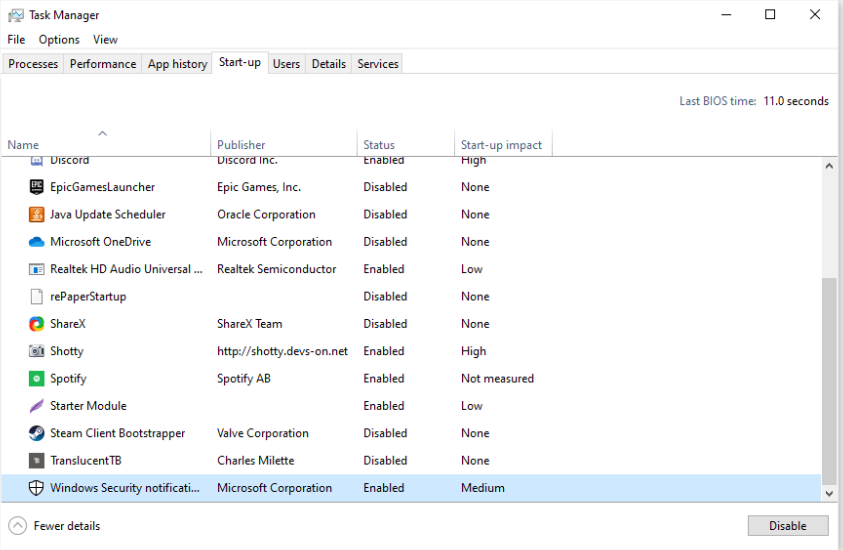The height and width of the screenshot is (550, 843).
Task: Click the Spotify AB publisher cell
Action: pyautogui.click(x=244, y=378)
